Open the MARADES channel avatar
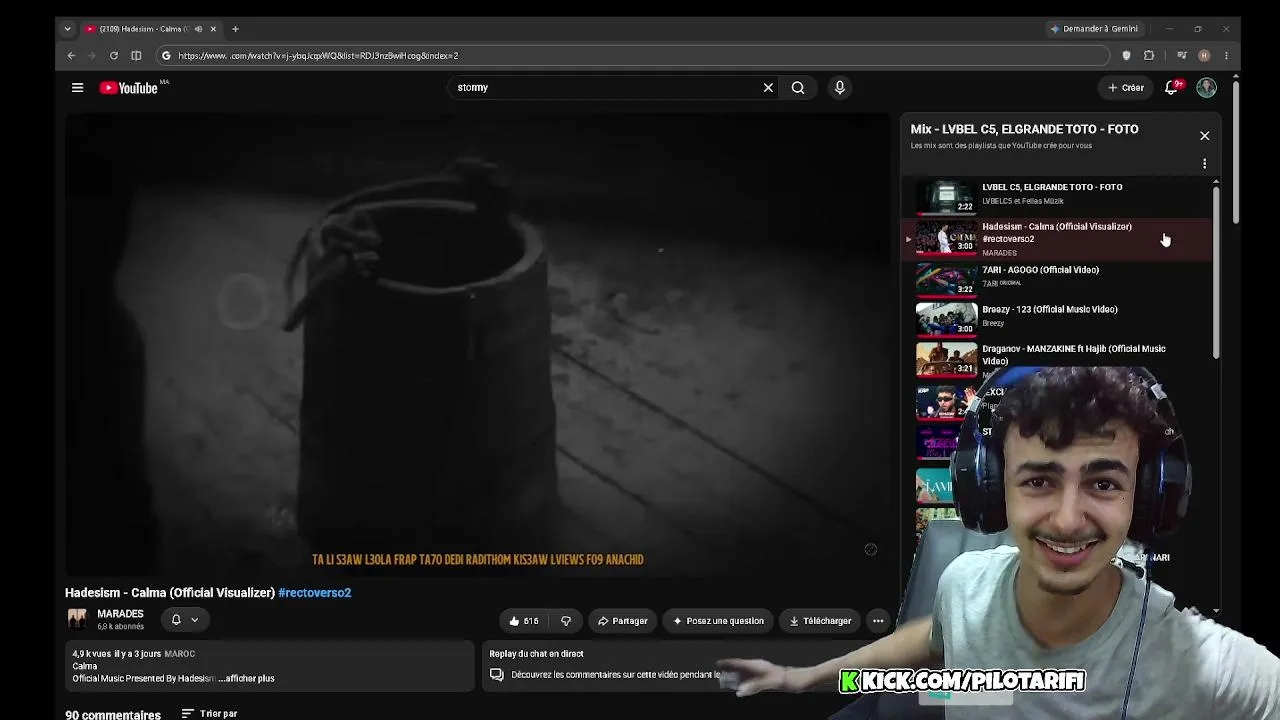 coord(77,619)
